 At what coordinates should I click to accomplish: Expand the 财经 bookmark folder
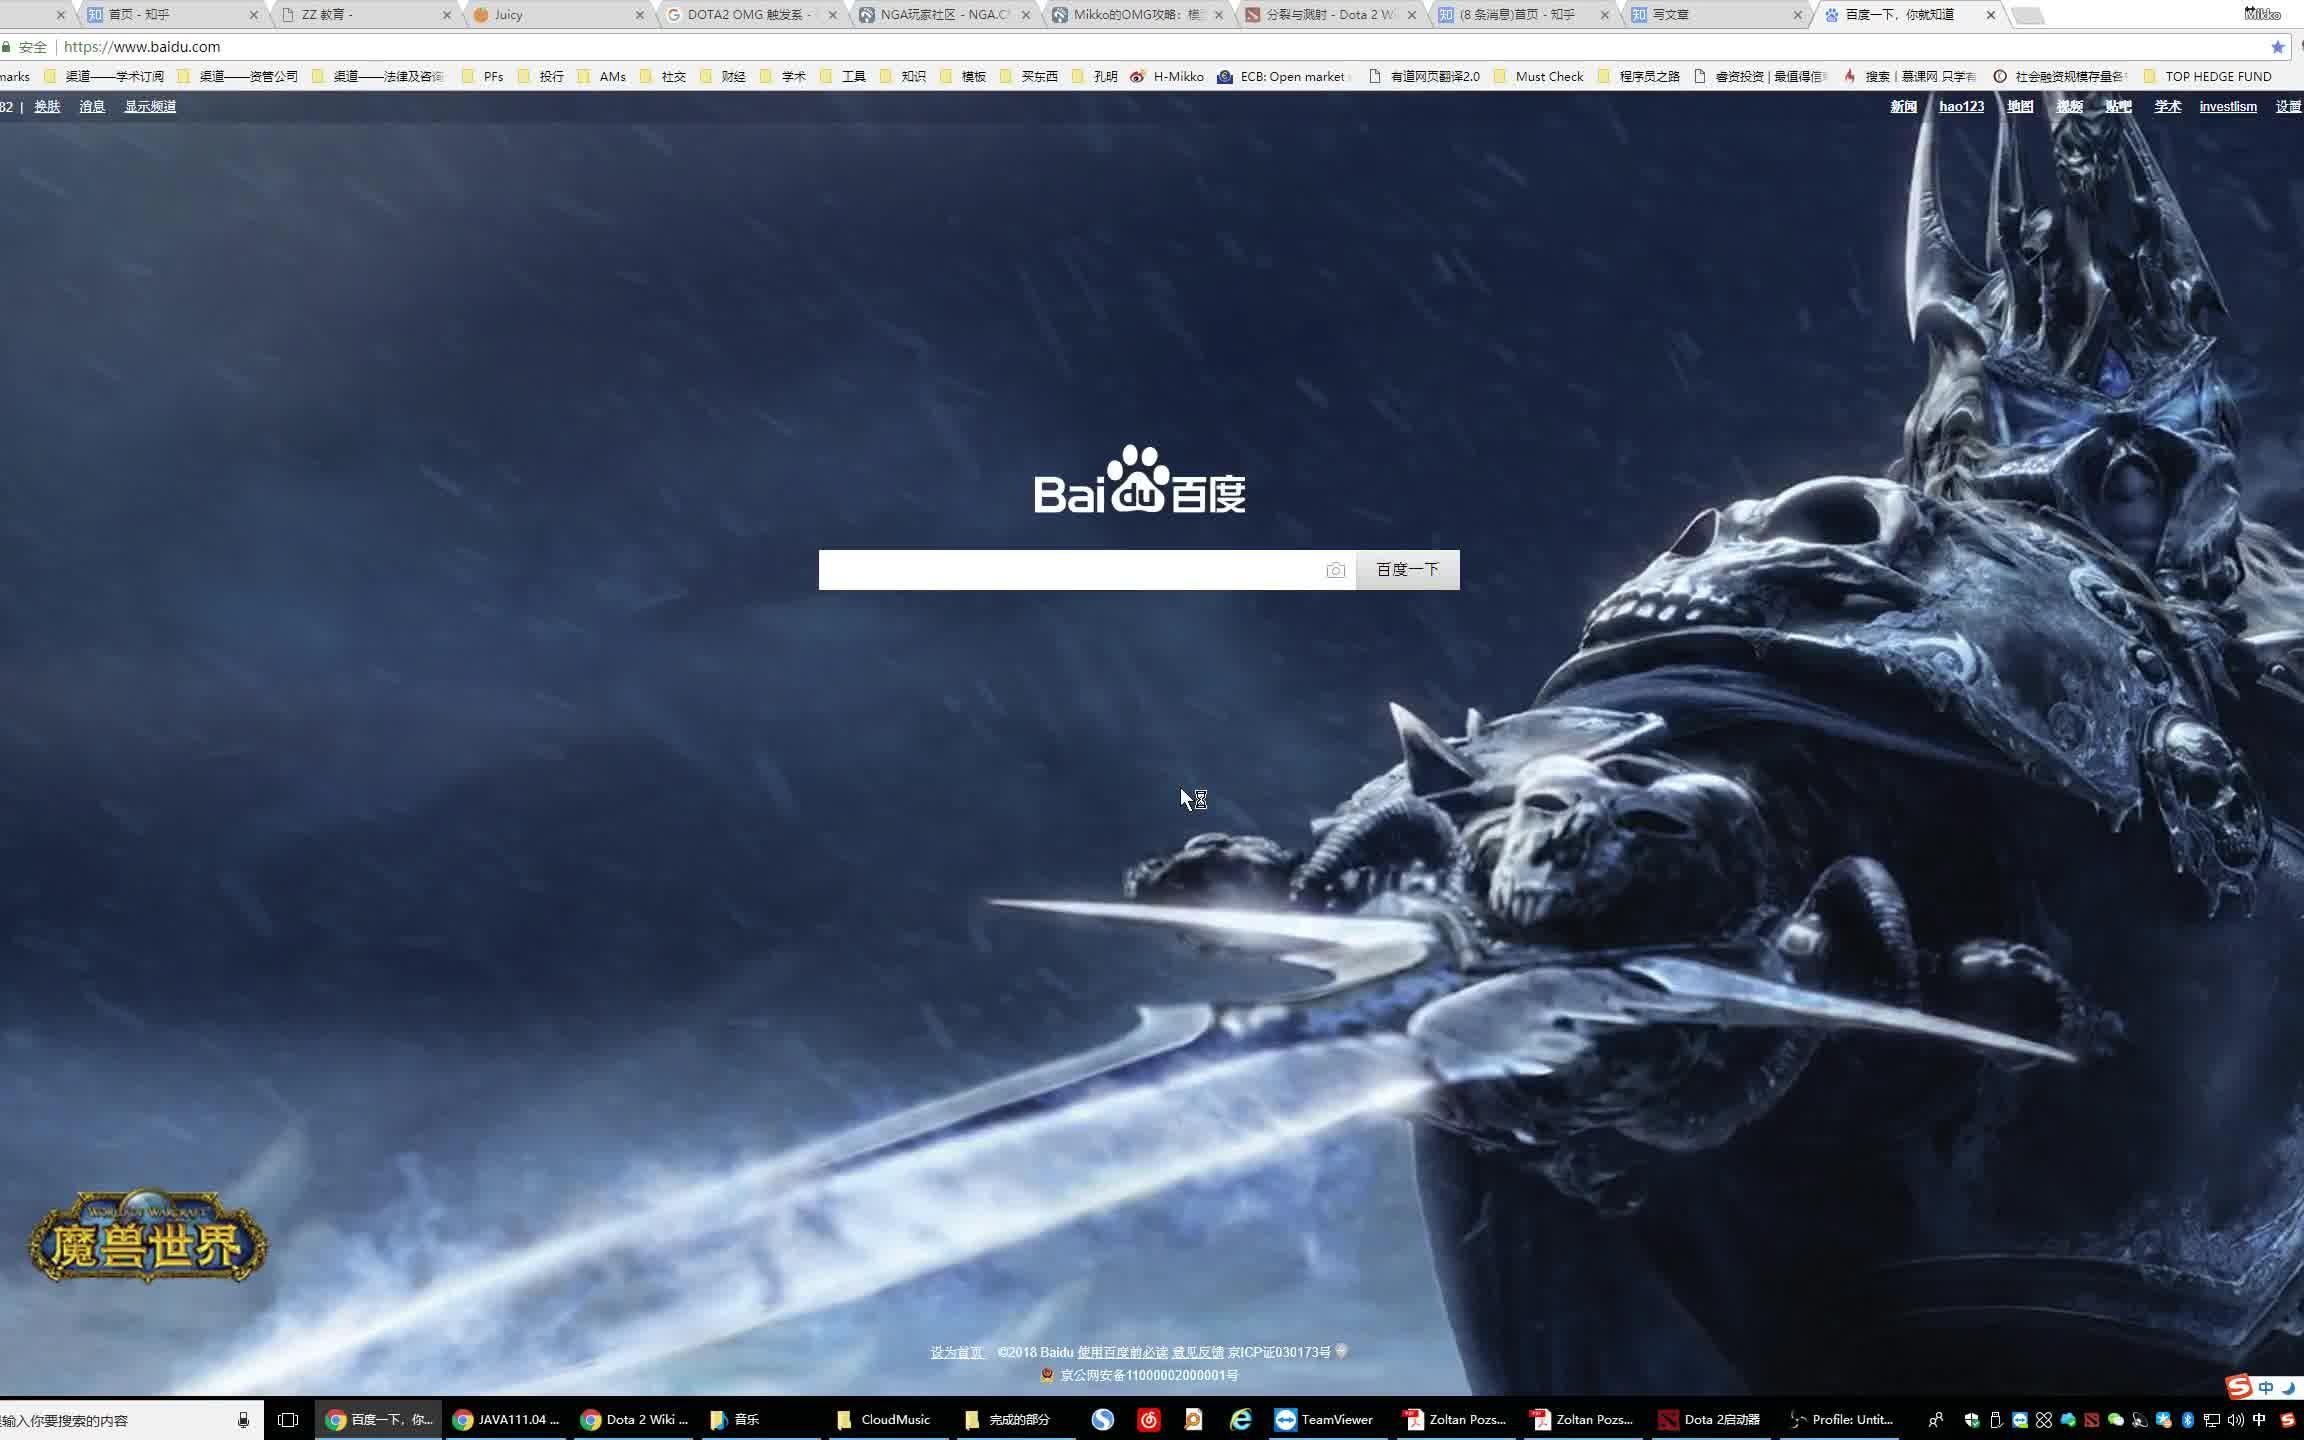point(722,76)
